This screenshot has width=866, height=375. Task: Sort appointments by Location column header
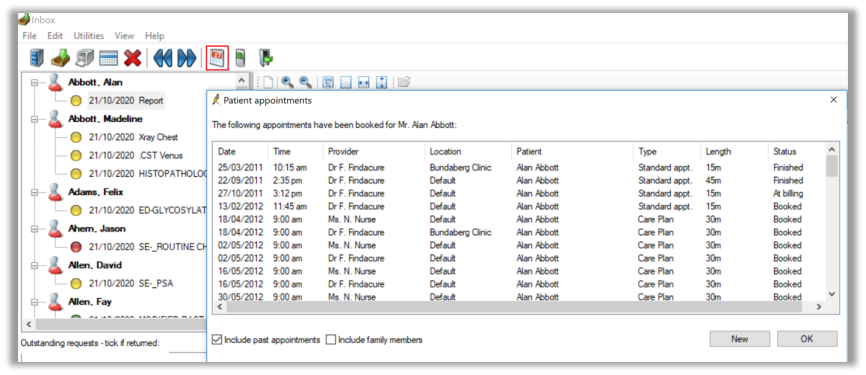coord(468,151)
